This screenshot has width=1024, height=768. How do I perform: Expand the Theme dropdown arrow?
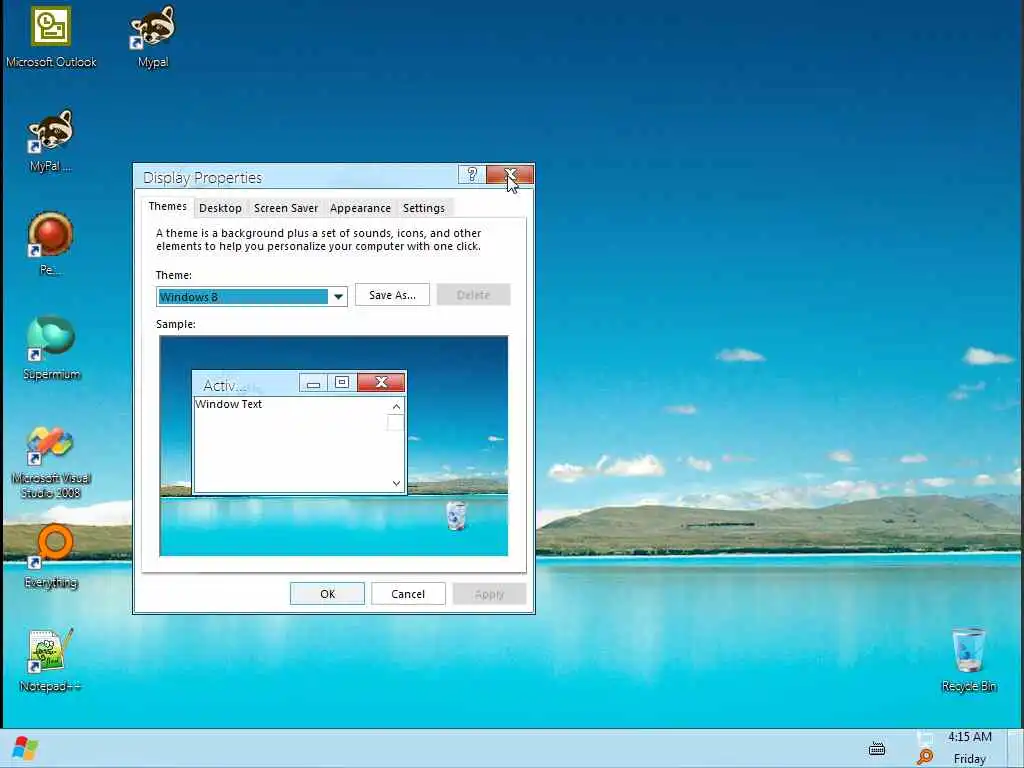pyautogui.click(x=338, y=296)
